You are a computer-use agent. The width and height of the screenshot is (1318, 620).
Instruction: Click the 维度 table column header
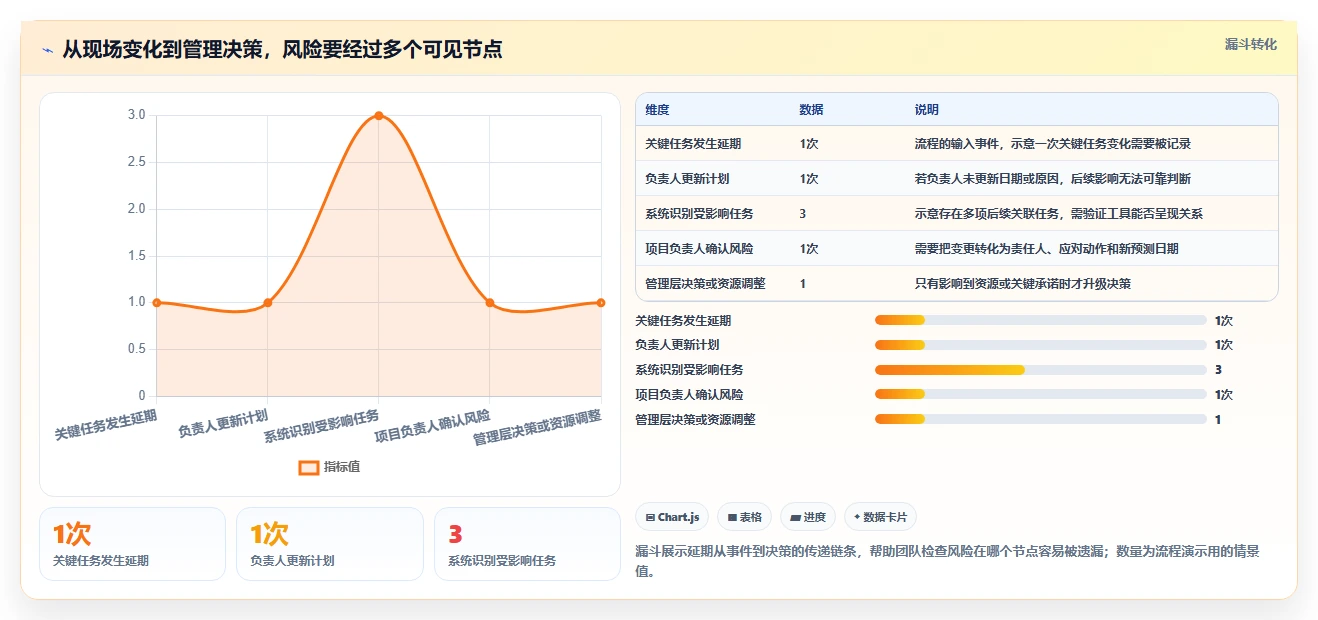[x=657, y=110]
